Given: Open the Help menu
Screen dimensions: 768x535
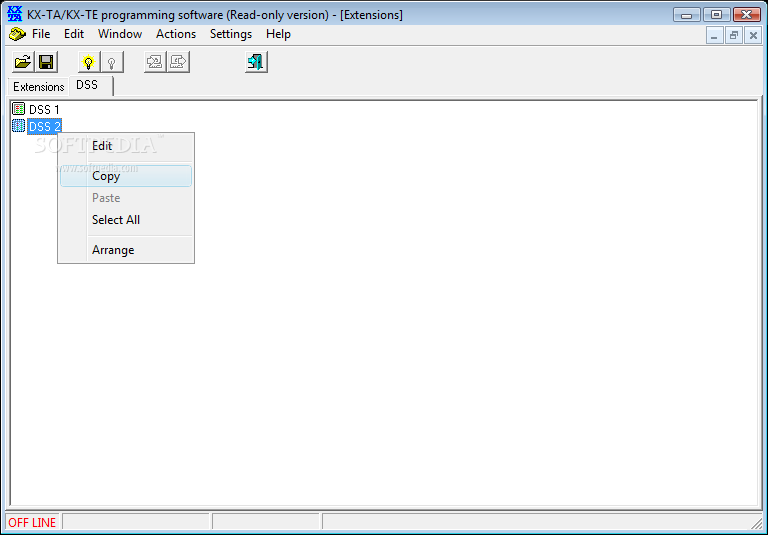Looking at the screenshot, I should (278, 34).
